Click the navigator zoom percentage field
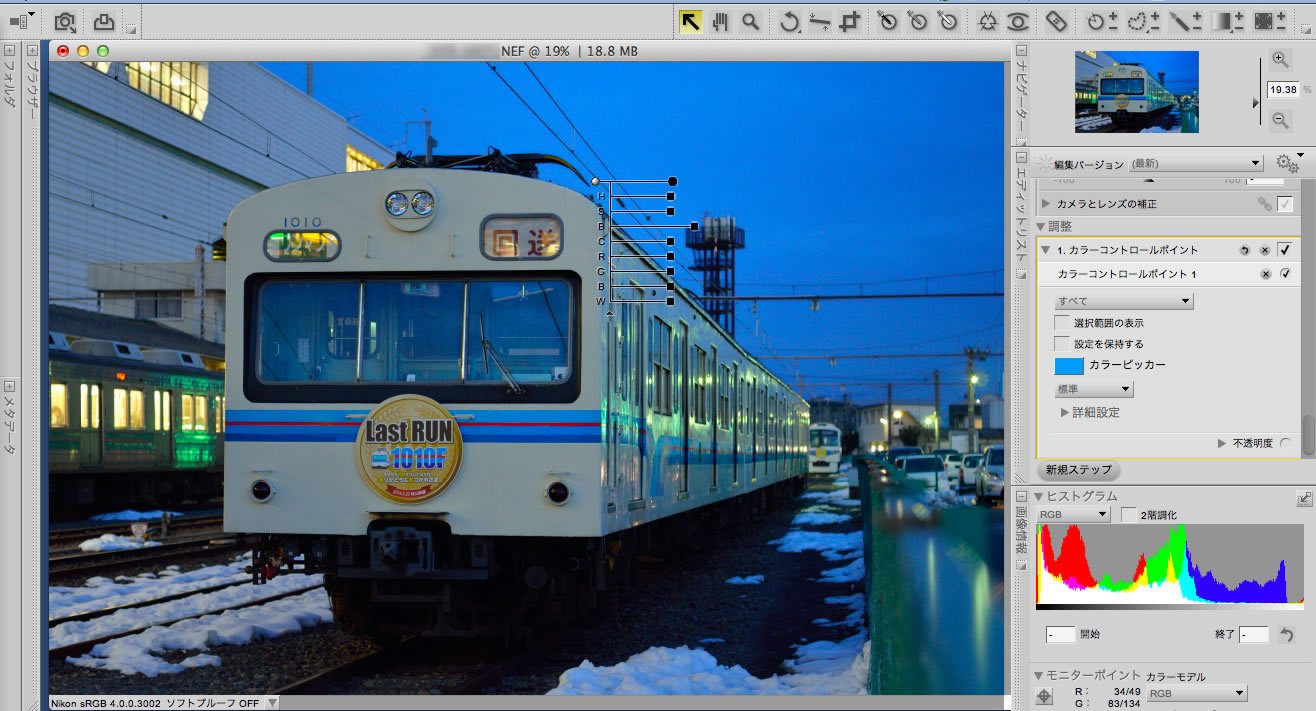This screenshot has width=1316, height=711. [1282, 89]
